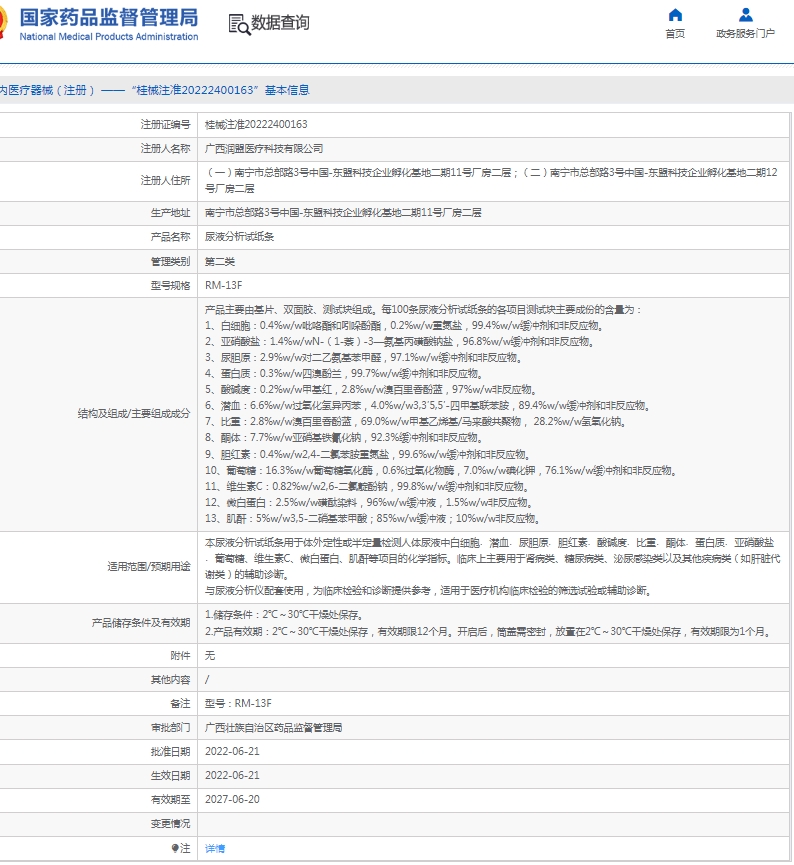Screen dimensions: 794x865
Task: Select registrant name 广西润盟医疗科技有限公司
Action: click(x=264, y=148)
